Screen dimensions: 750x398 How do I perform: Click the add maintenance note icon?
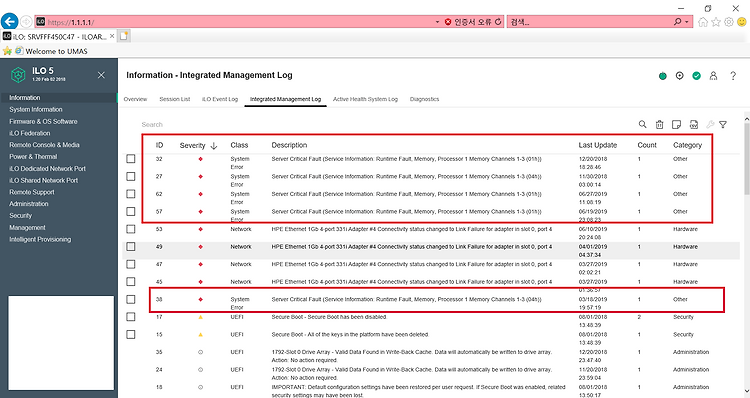click(x=676, y=124)
